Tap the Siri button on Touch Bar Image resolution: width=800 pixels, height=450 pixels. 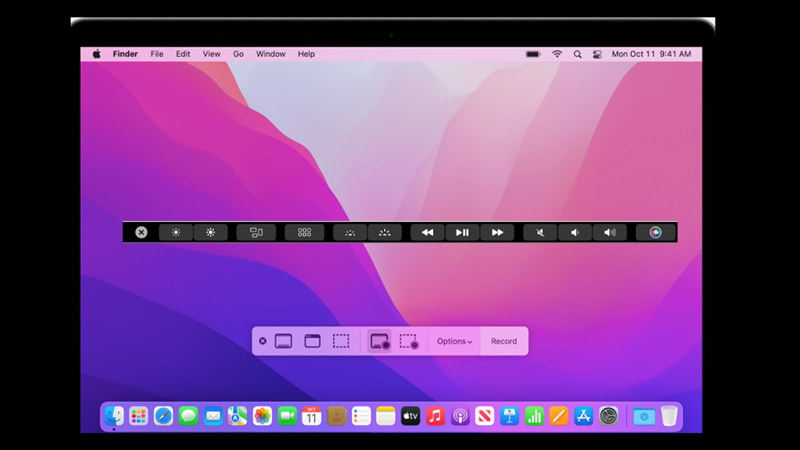click(x=655, y=232)
